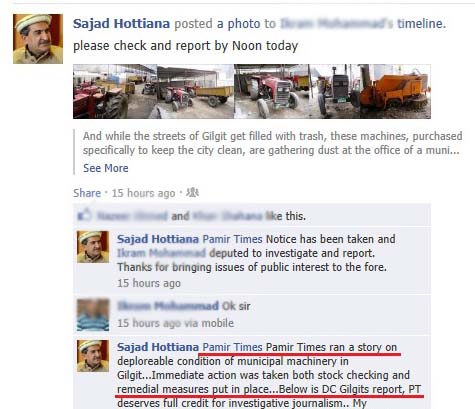This screenshot has width=475, height=409.
Task: Open Pamir Times page in first comment
Action: 232,239
